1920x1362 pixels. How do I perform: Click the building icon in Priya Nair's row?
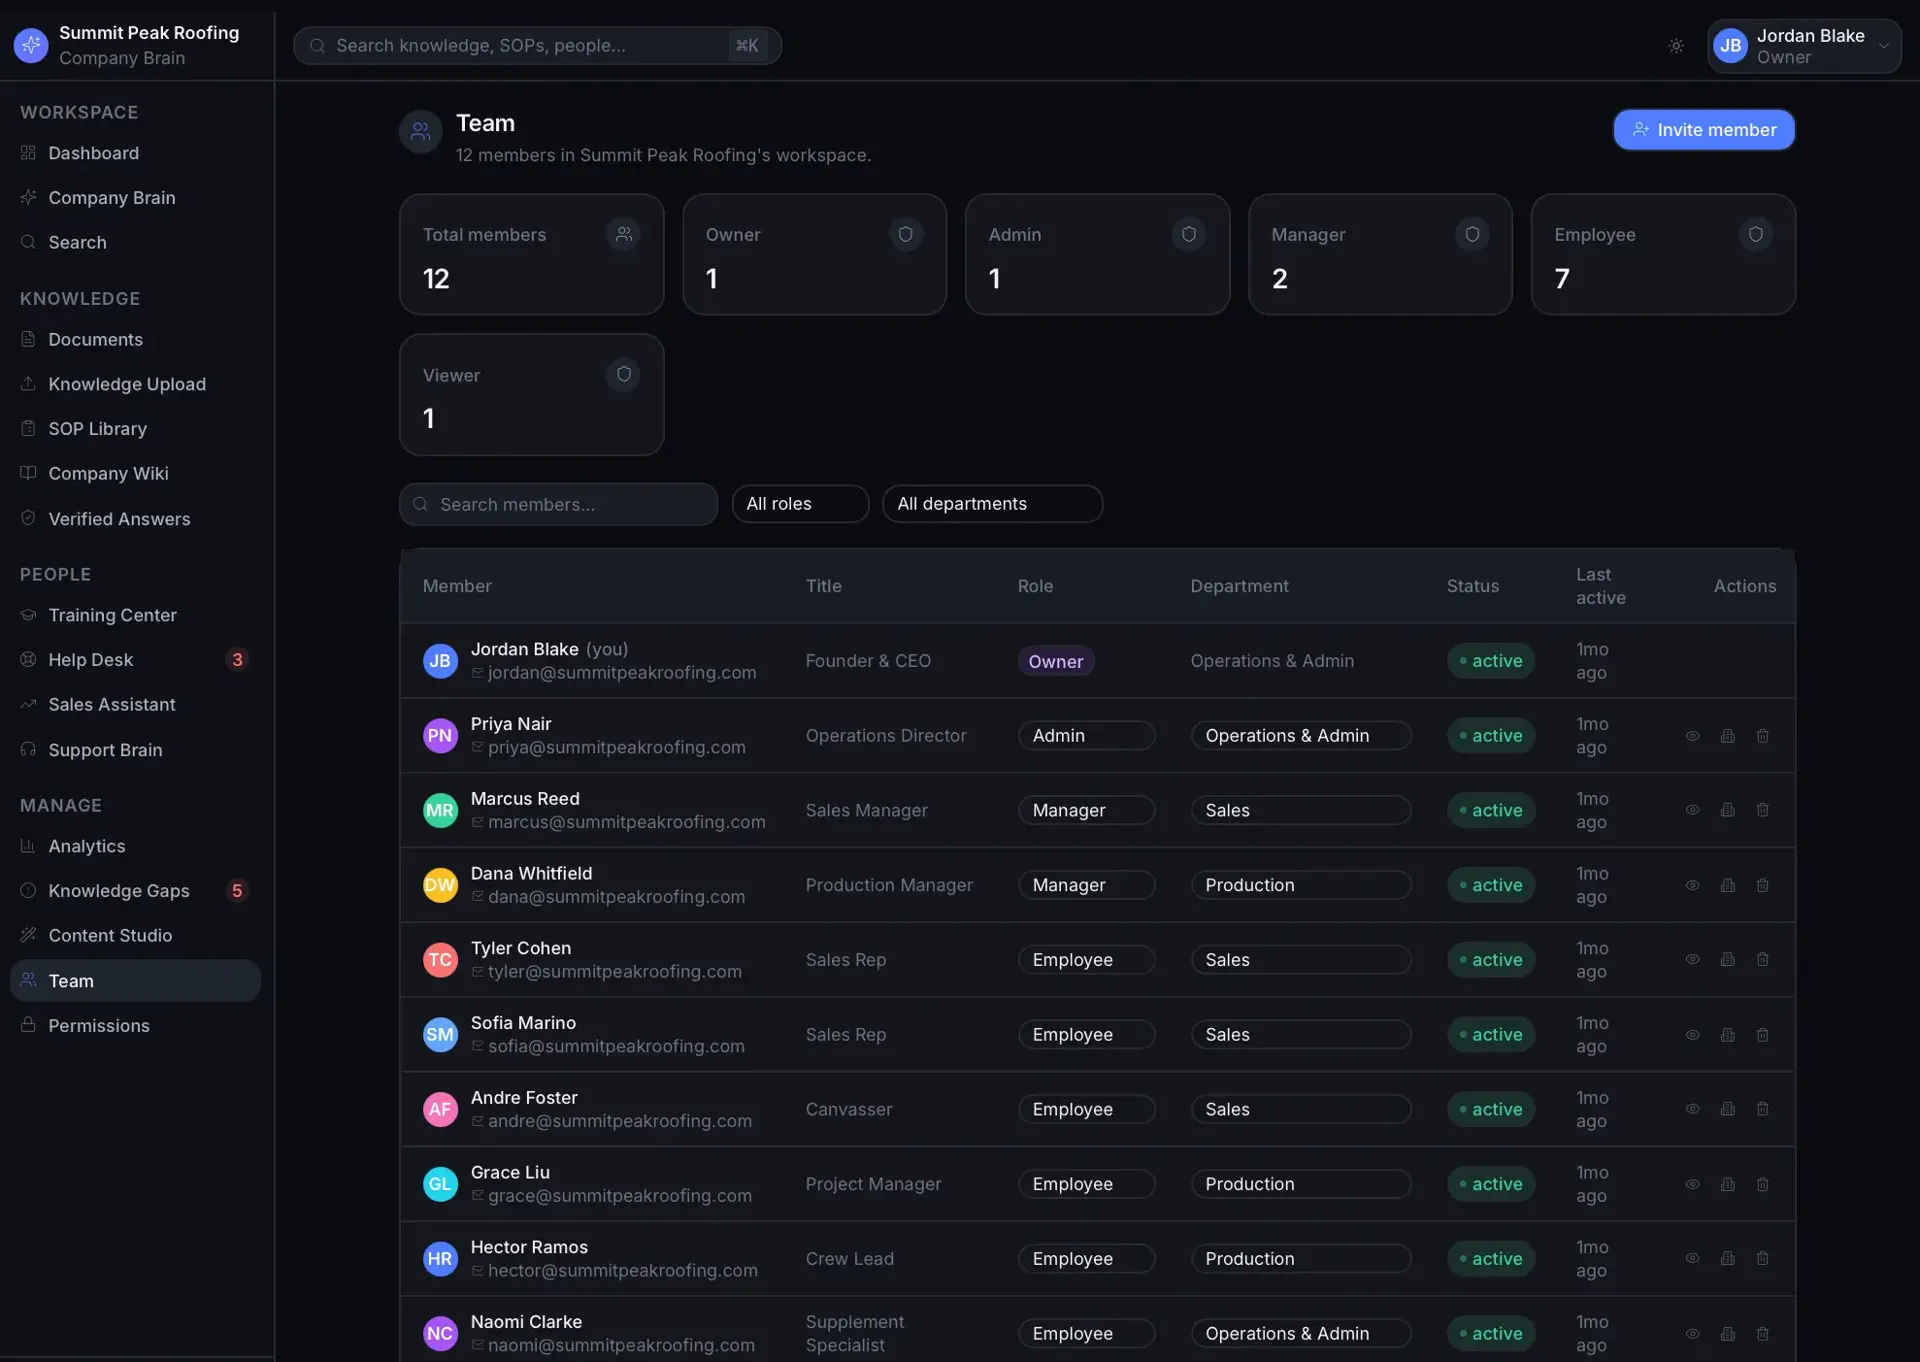(1727, 736)
